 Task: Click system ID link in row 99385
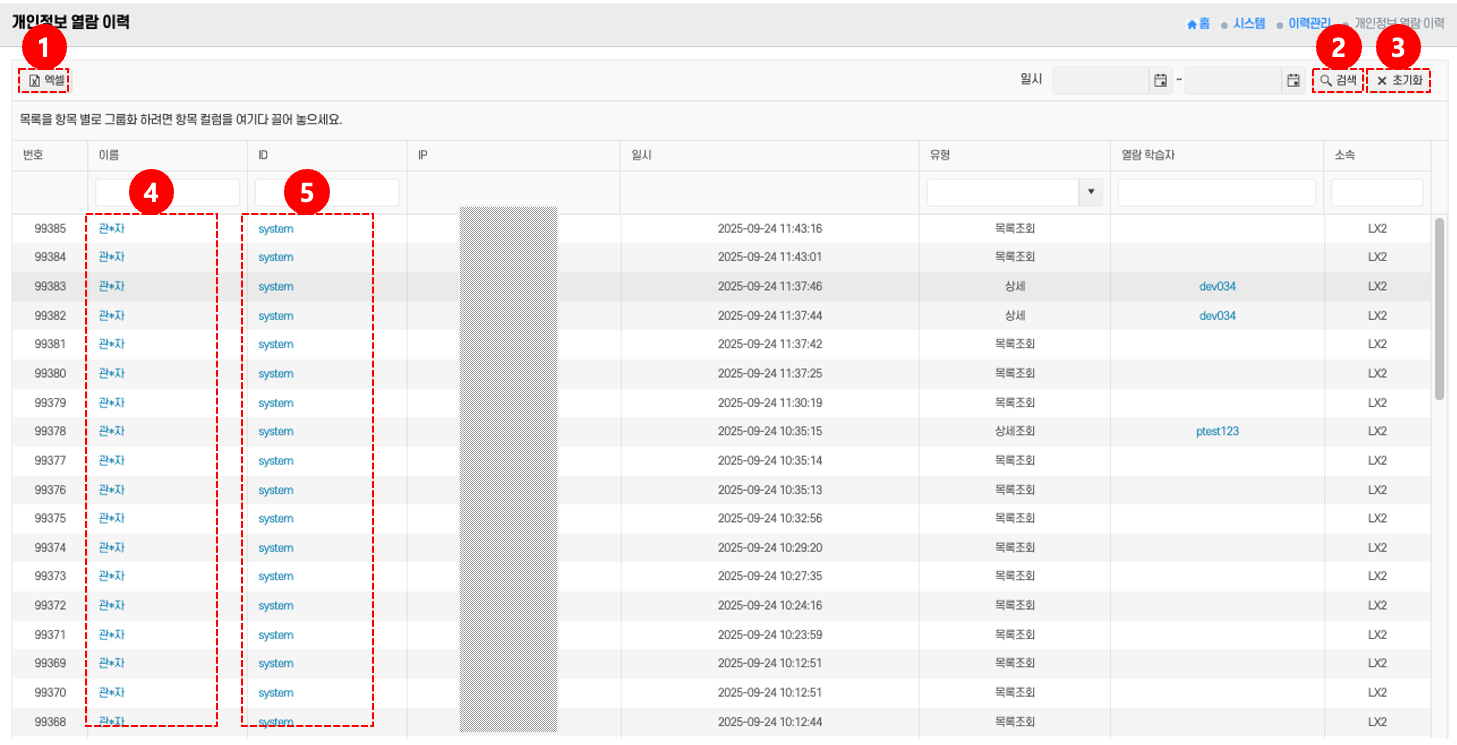[276, 229]
